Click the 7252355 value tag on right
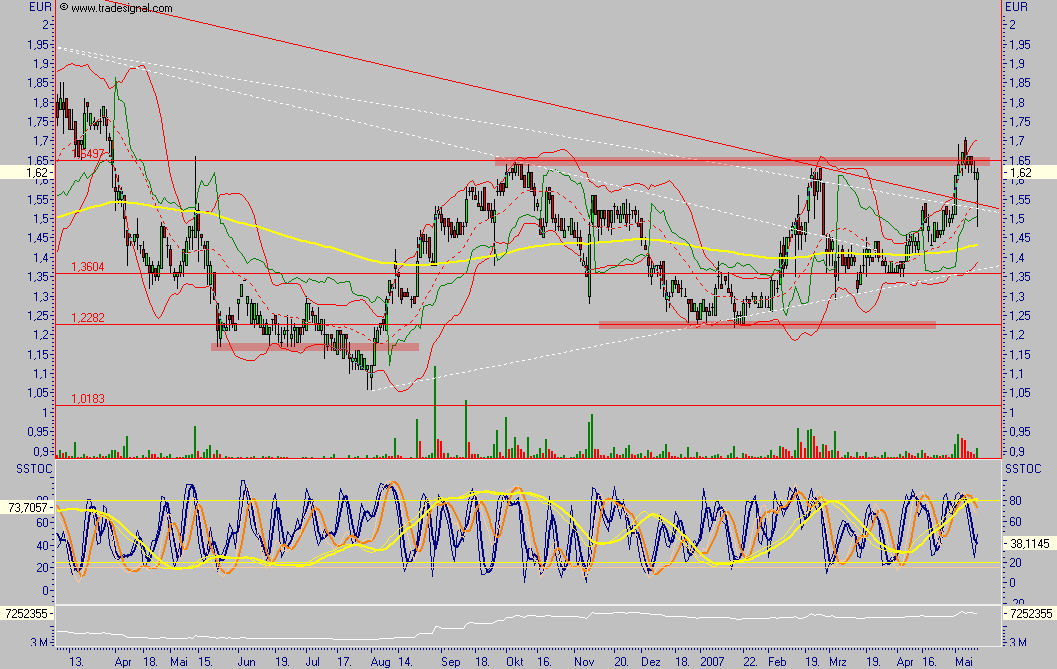Viewport: 1057px width, 669px height. 1030,613
